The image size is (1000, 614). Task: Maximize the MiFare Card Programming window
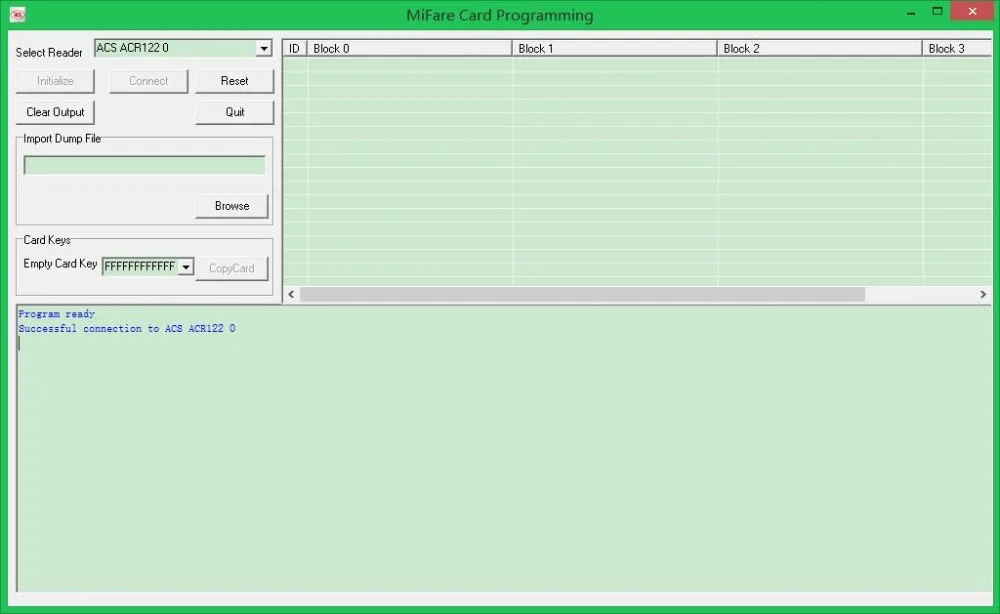click(x=938, y=11)
